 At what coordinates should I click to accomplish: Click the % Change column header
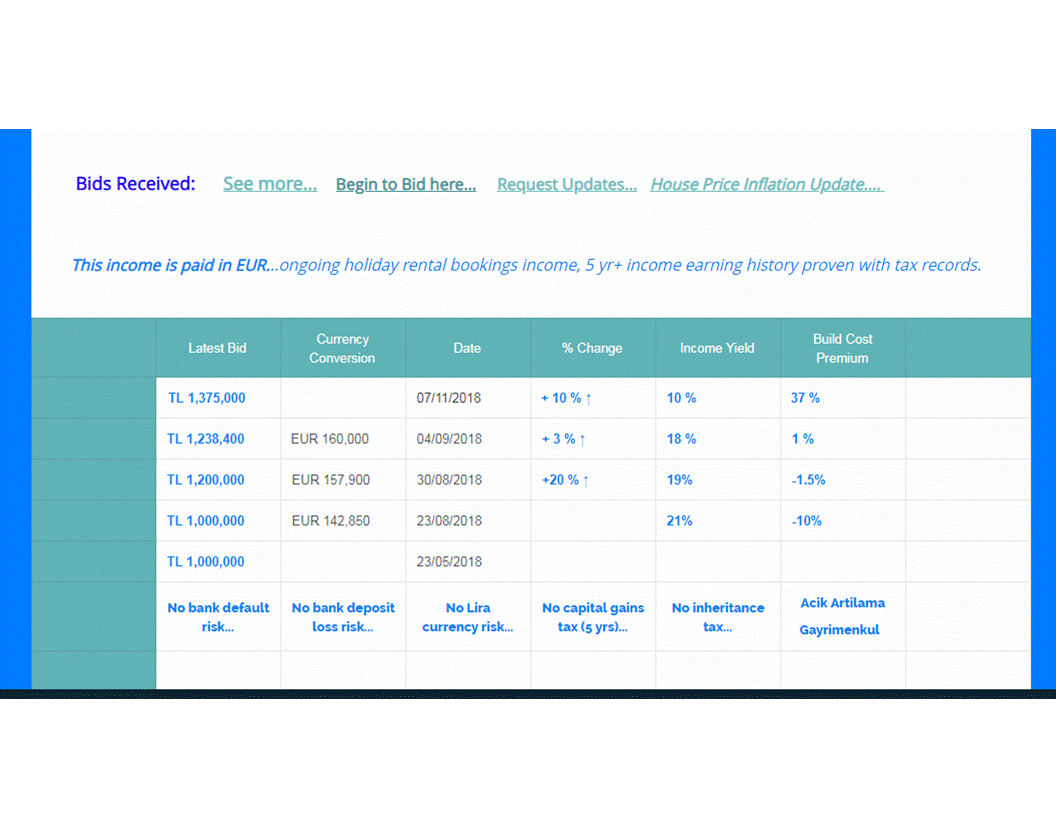[592, 347]
